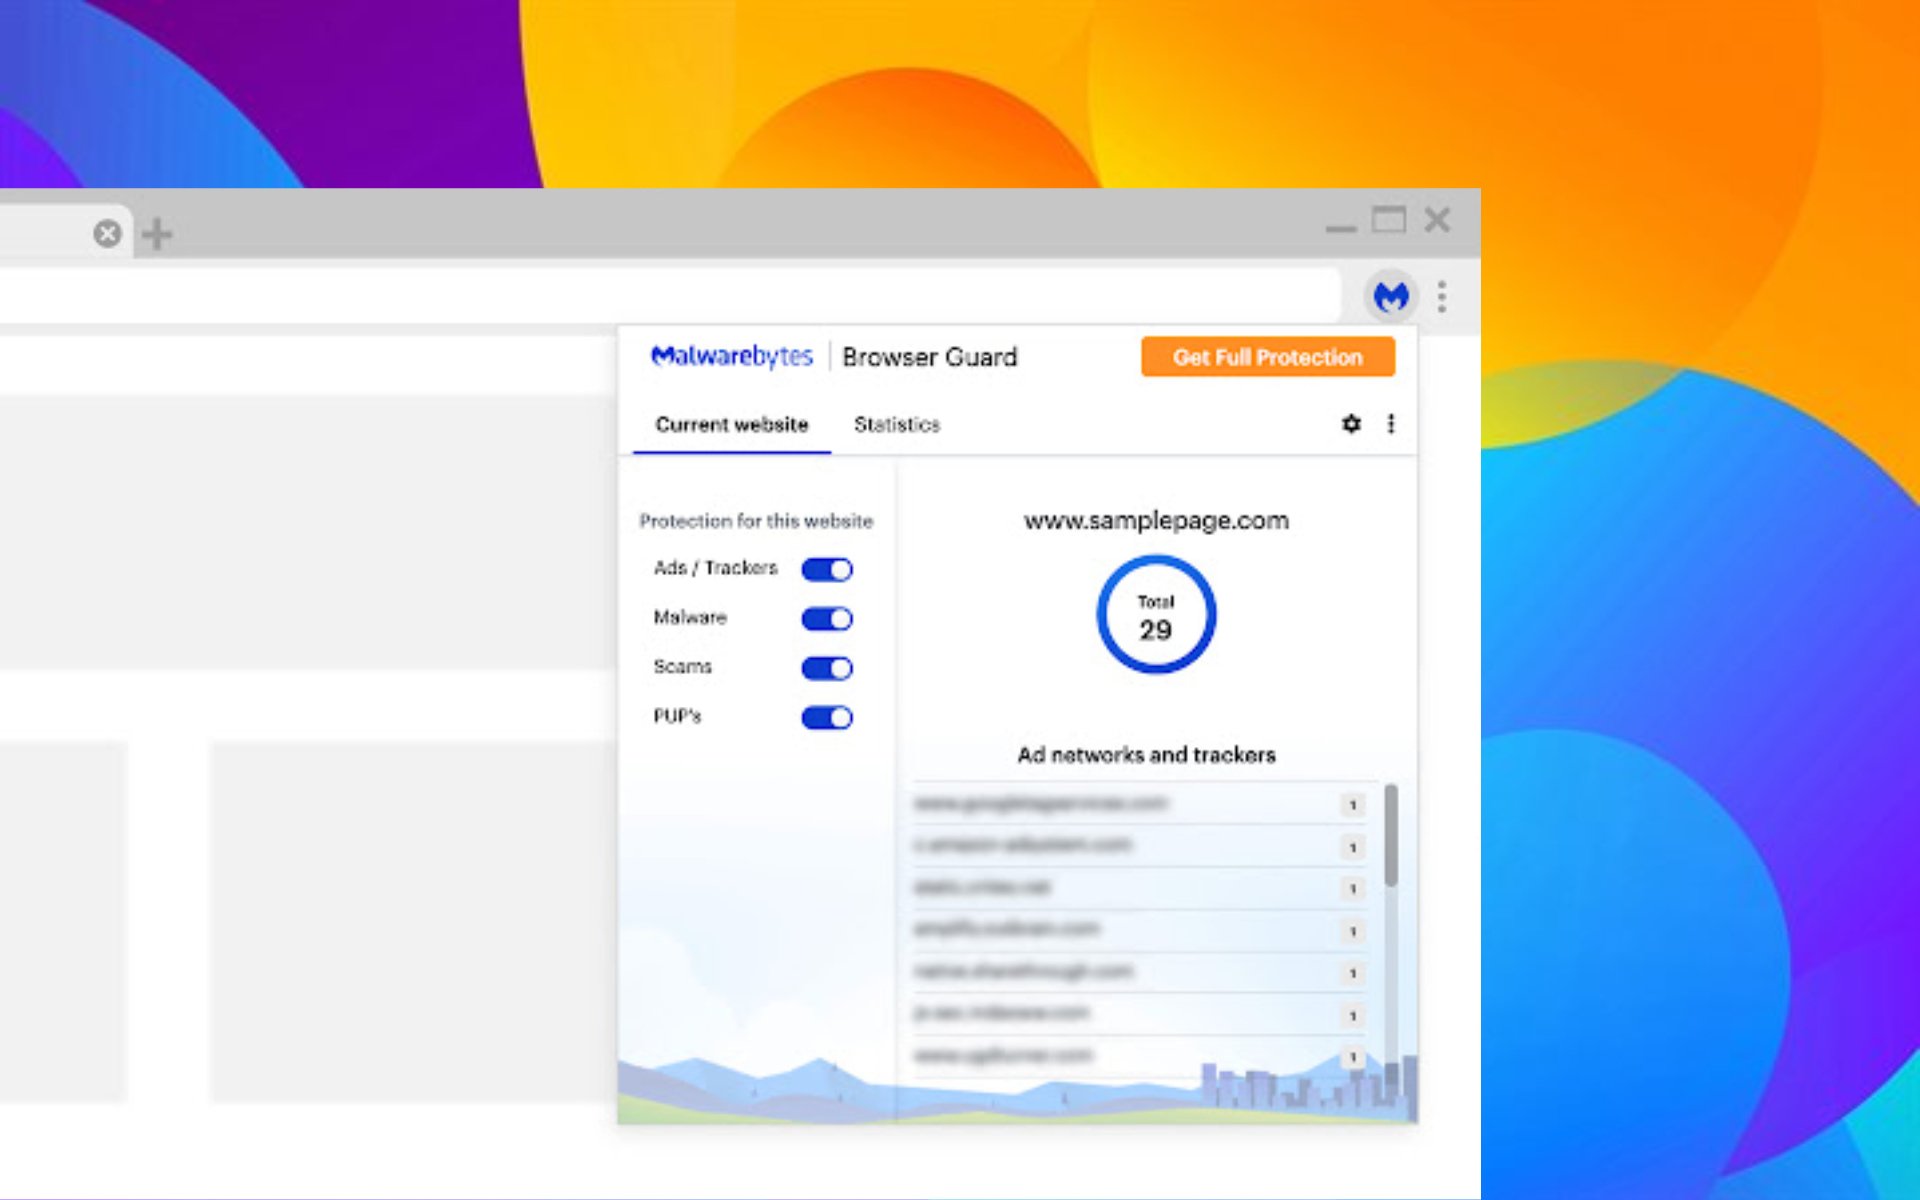Maximize the browser window

point(1389,219)
